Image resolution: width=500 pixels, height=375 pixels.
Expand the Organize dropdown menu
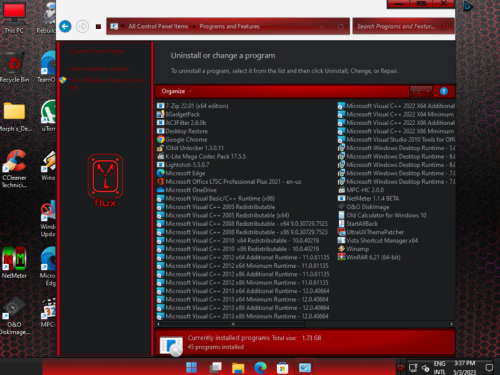pyautogui.click(x=177, y=91)
